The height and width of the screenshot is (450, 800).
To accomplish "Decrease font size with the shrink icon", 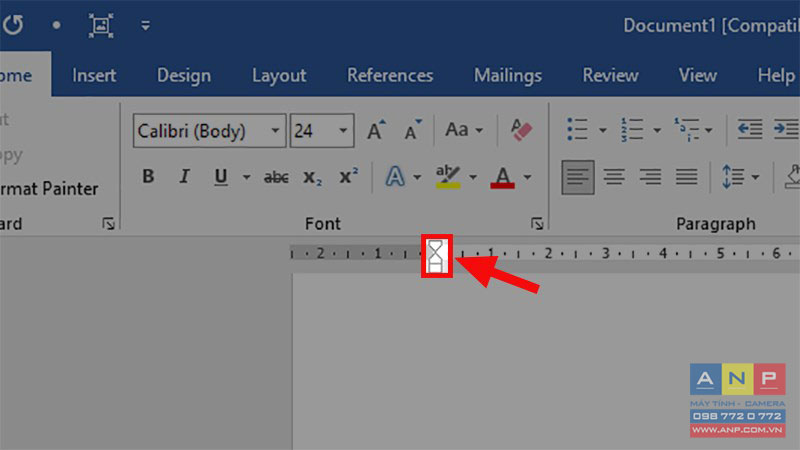I will coord(412,130).
